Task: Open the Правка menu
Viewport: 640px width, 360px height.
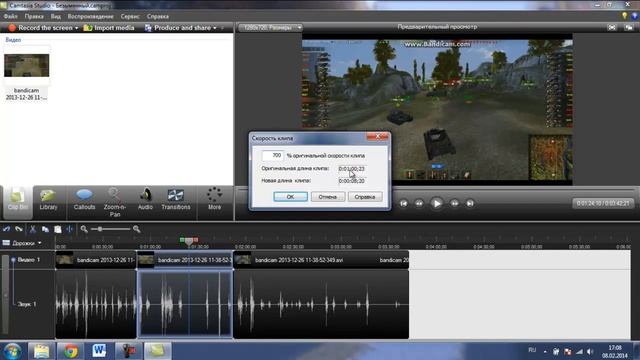Action: click(x=34, y=16)
